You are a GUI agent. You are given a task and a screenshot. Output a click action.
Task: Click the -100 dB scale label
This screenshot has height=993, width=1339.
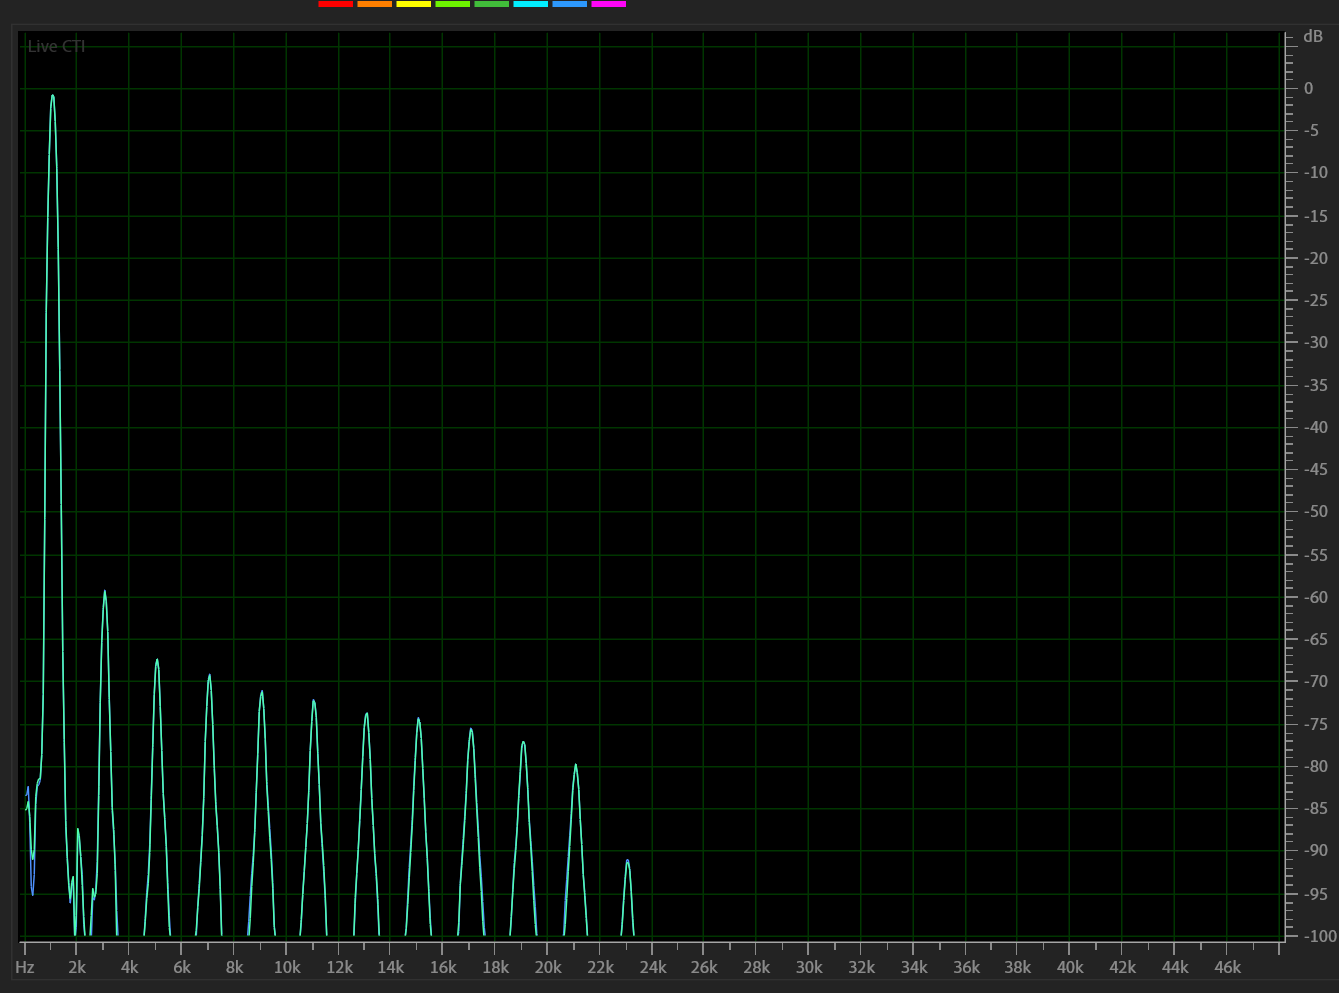pos(1320,936)
